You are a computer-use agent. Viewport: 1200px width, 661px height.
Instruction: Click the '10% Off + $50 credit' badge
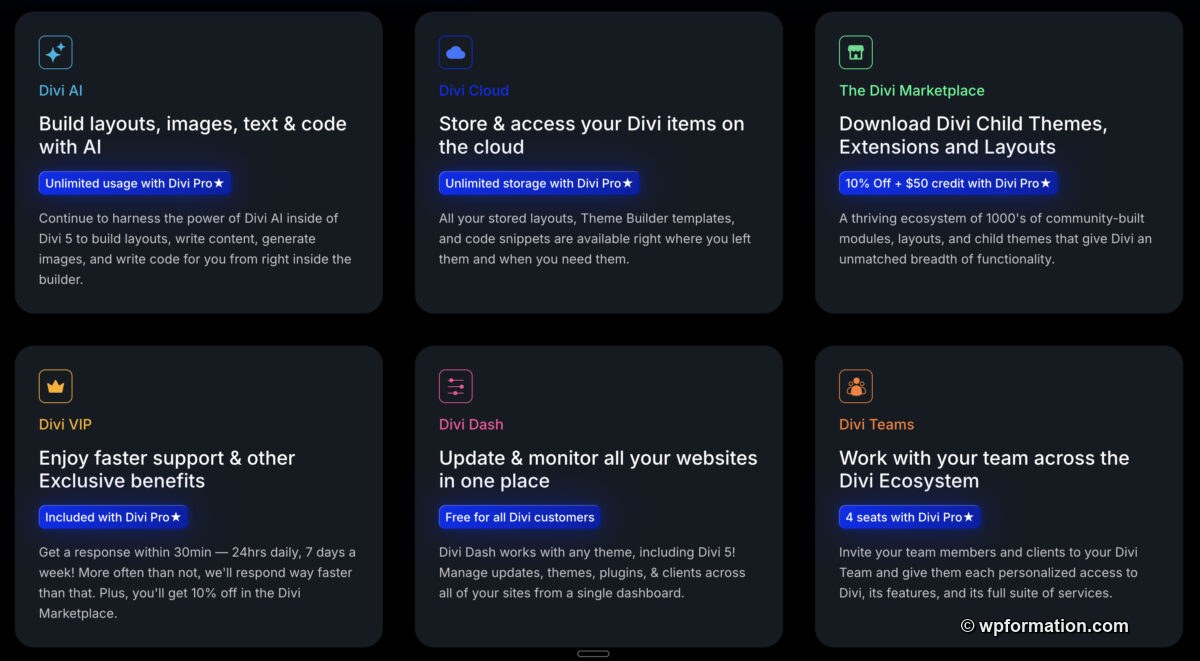(x=948, y=183)
